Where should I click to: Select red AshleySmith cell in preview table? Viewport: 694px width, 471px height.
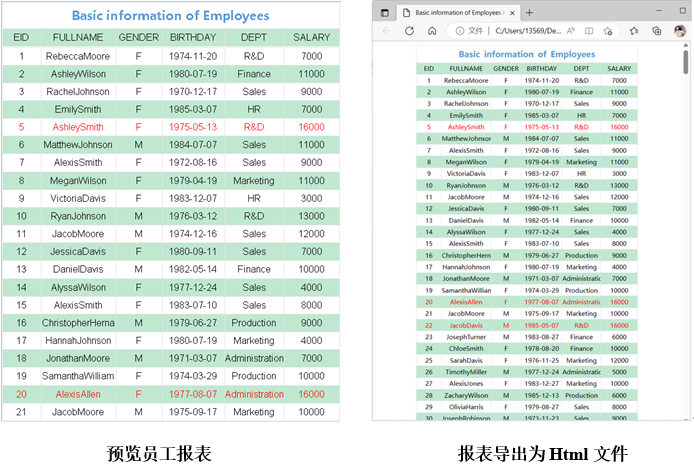pos(78,127)
